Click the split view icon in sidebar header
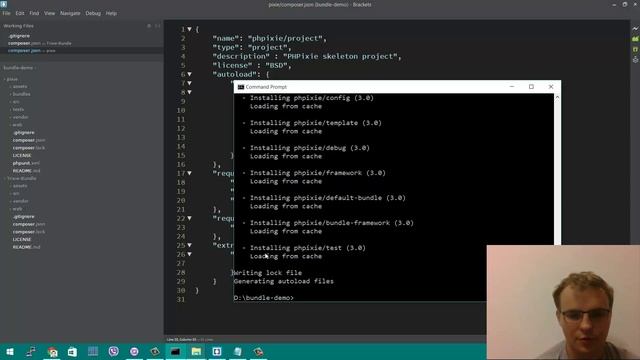Viewport: 640px width, 360px height. coord(158,26)
